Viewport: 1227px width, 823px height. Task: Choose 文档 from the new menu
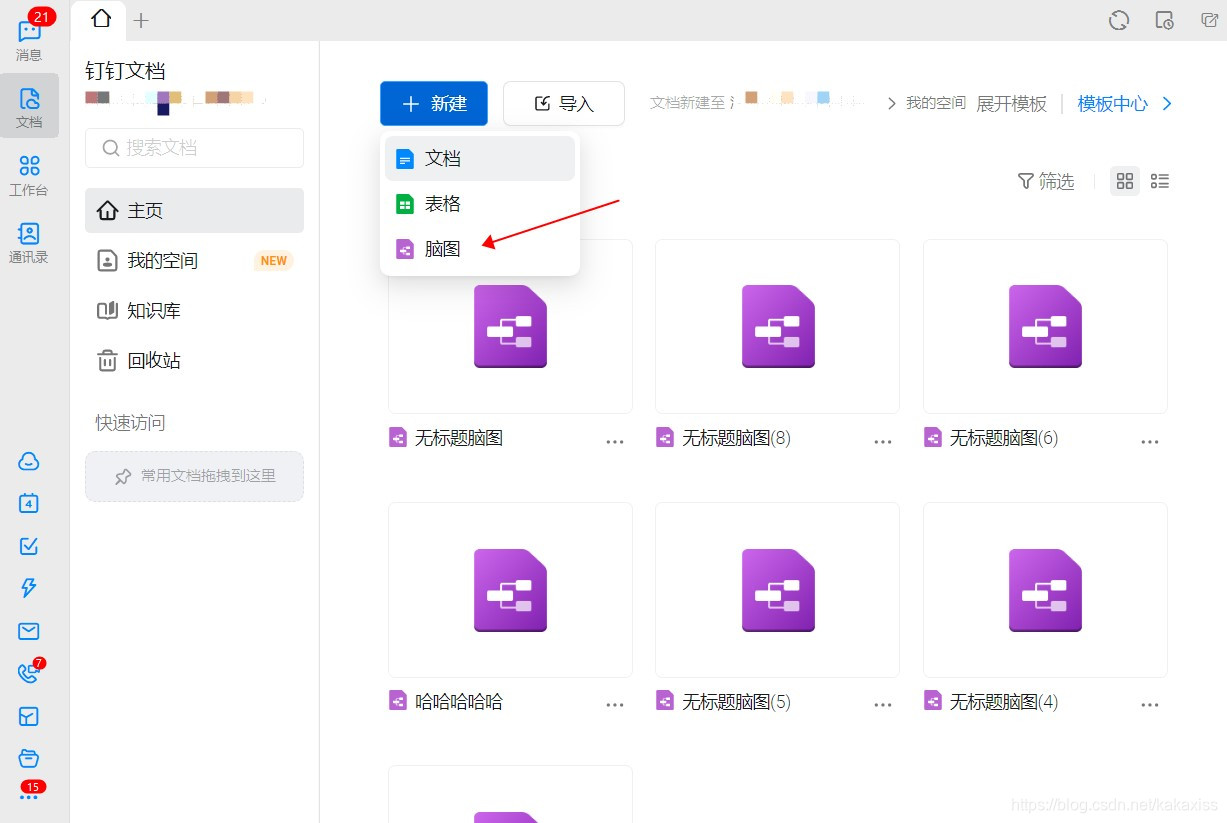click(x=480, y=158)
